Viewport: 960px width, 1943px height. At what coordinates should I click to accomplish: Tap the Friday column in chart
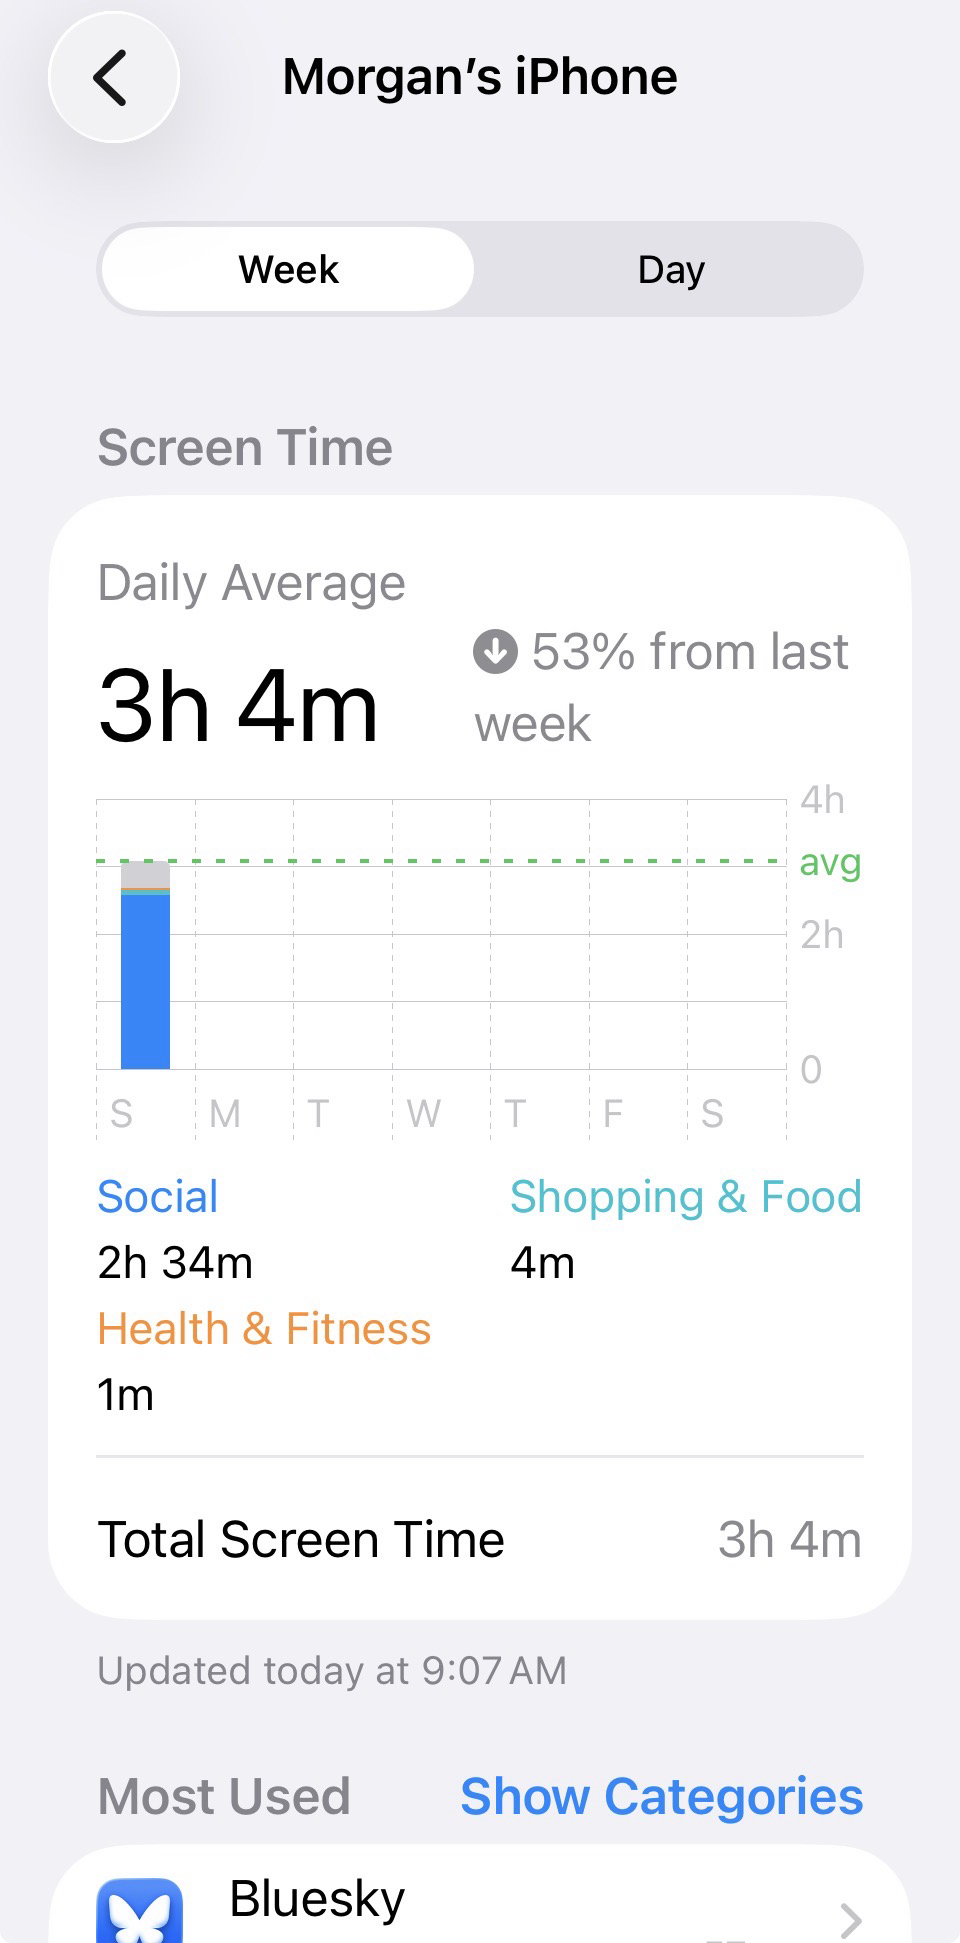638,960
